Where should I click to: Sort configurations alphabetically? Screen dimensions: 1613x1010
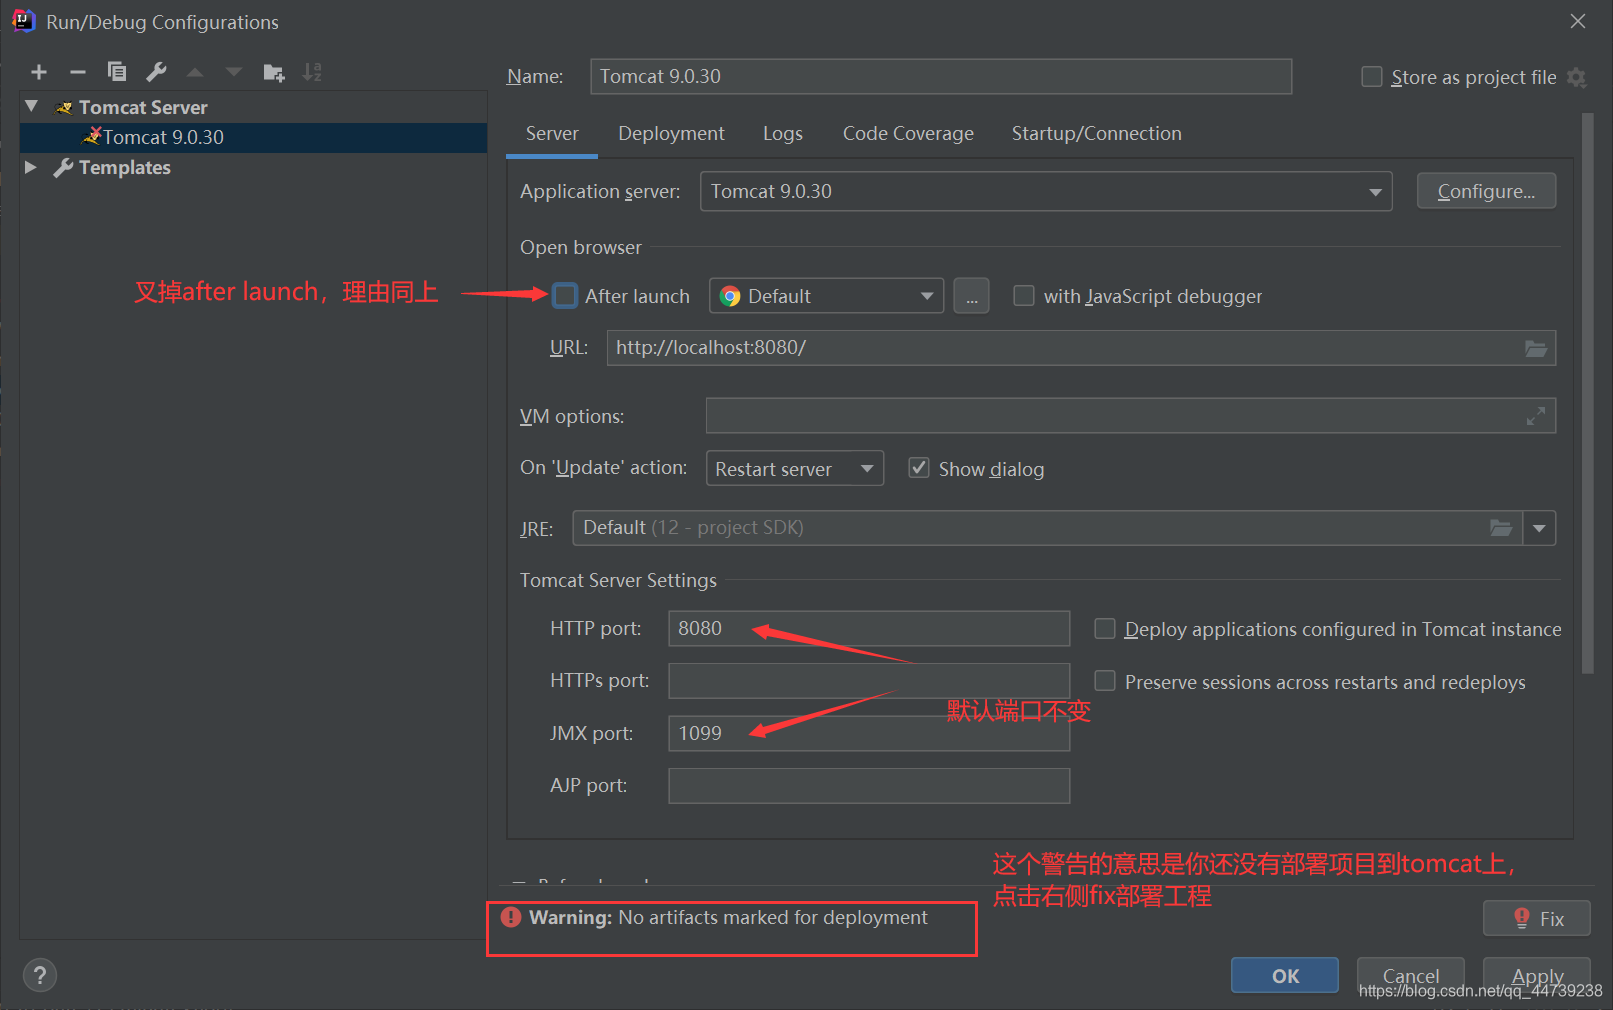(312, 72)
